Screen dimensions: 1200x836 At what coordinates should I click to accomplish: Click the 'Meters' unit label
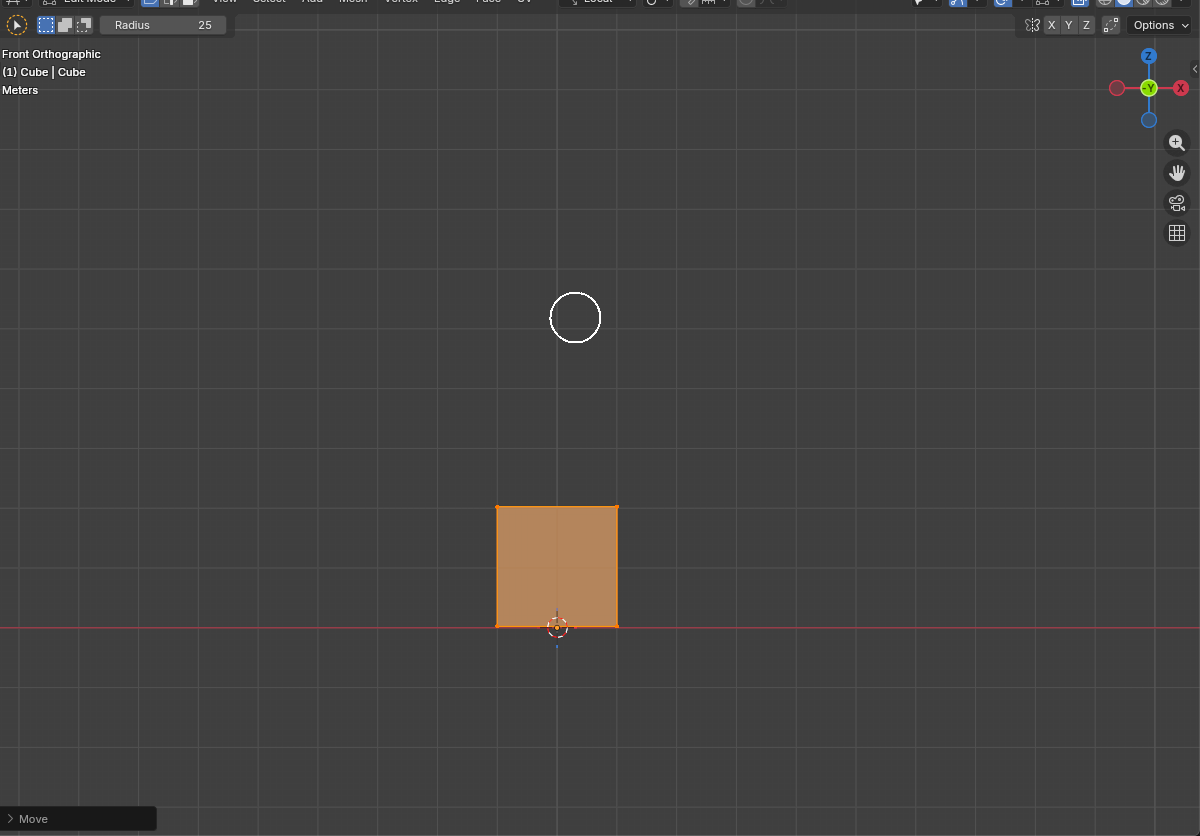[20, 90]
